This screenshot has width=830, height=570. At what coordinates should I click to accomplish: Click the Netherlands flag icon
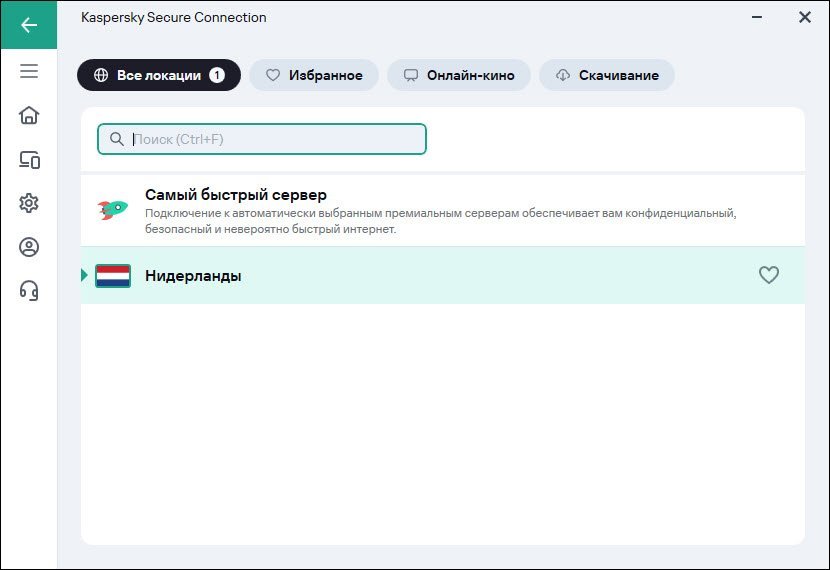(x=113, y=276)
